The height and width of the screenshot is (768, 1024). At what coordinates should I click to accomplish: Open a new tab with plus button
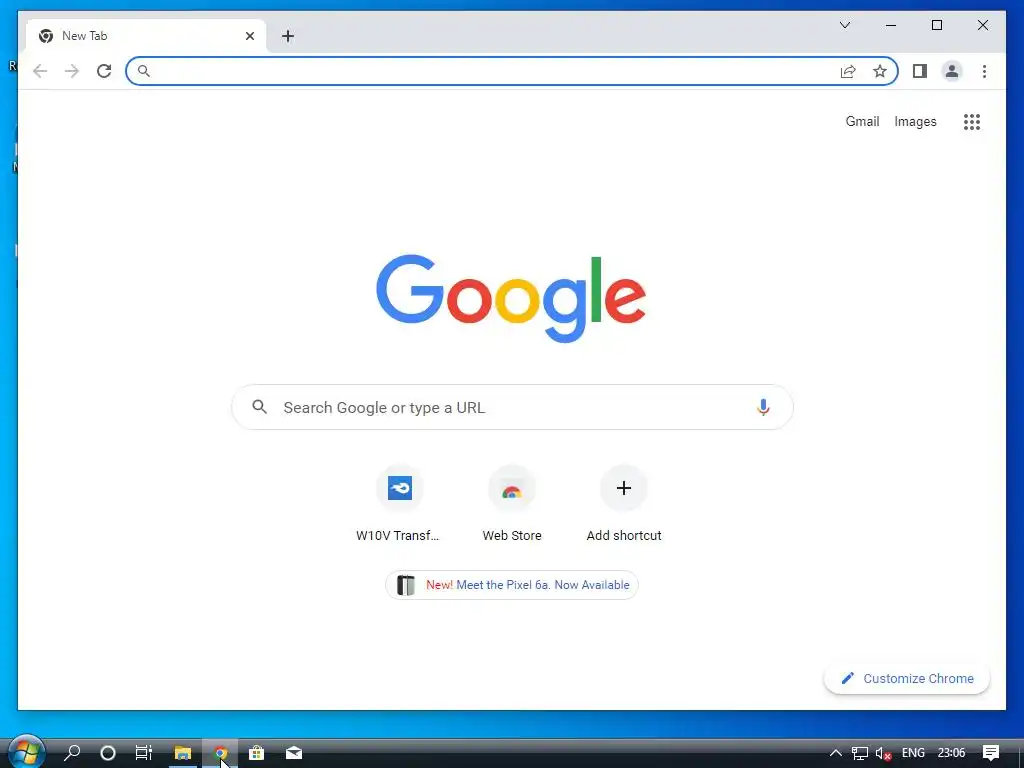(288, 36)
